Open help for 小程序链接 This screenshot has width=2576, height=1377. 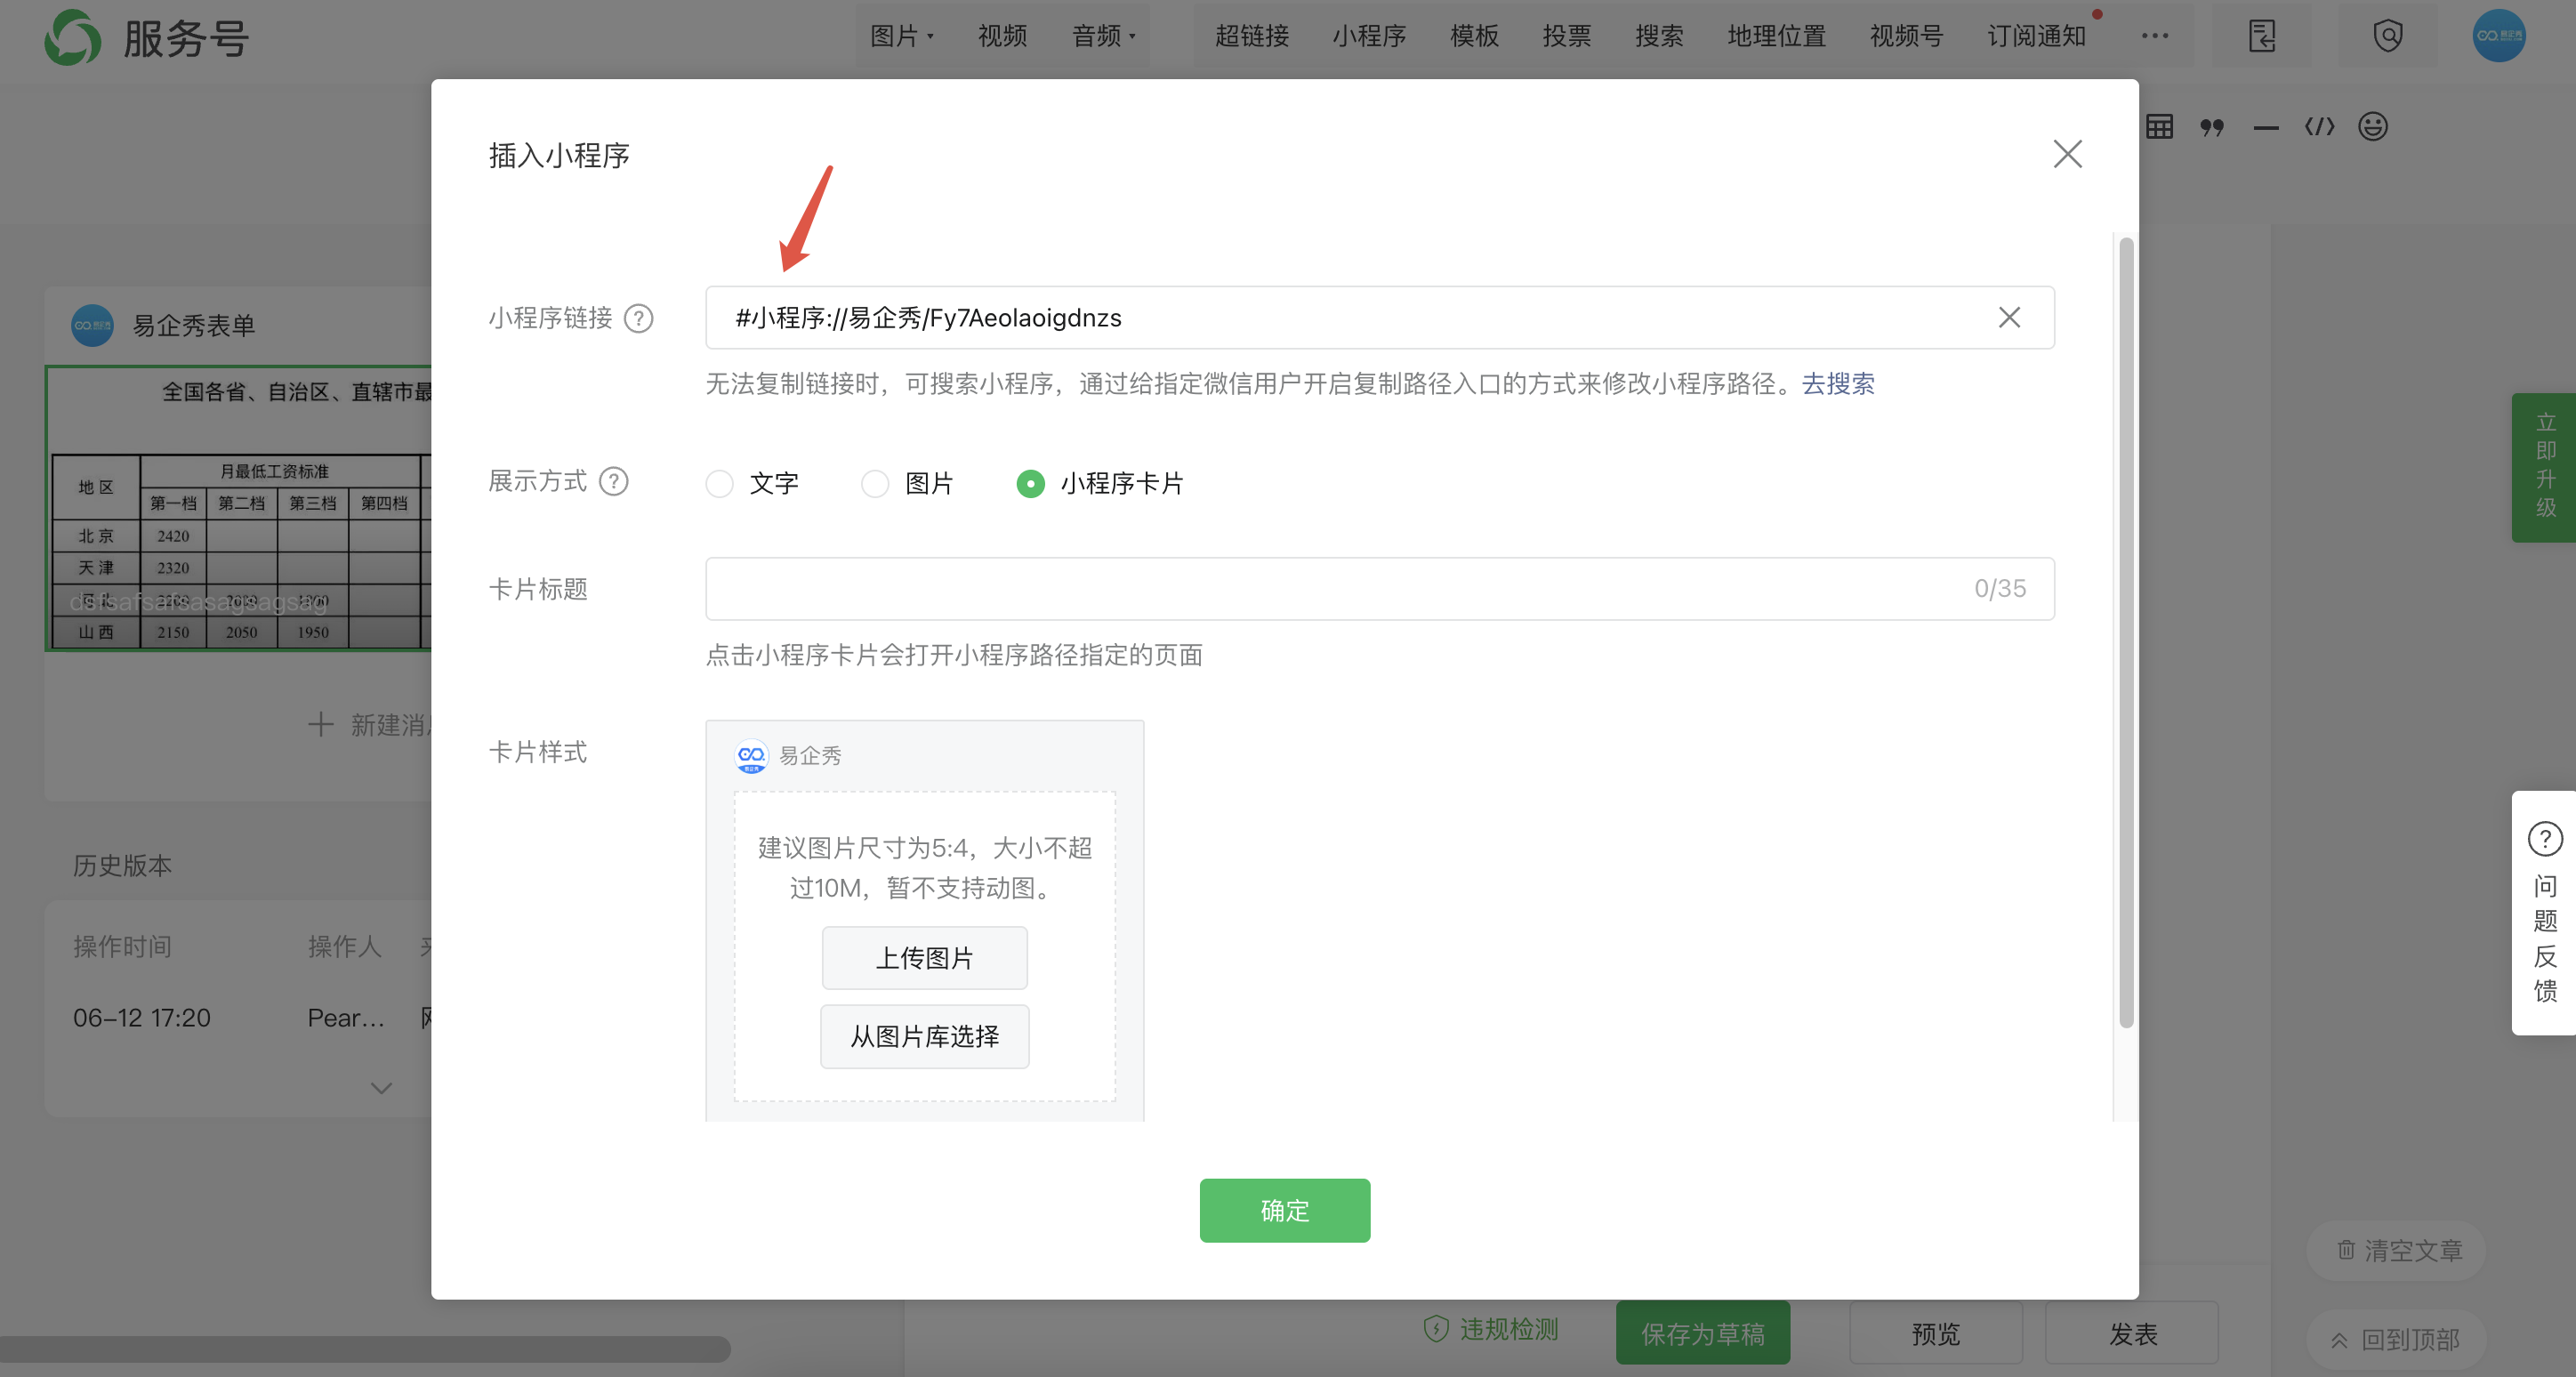coord(638,318)
